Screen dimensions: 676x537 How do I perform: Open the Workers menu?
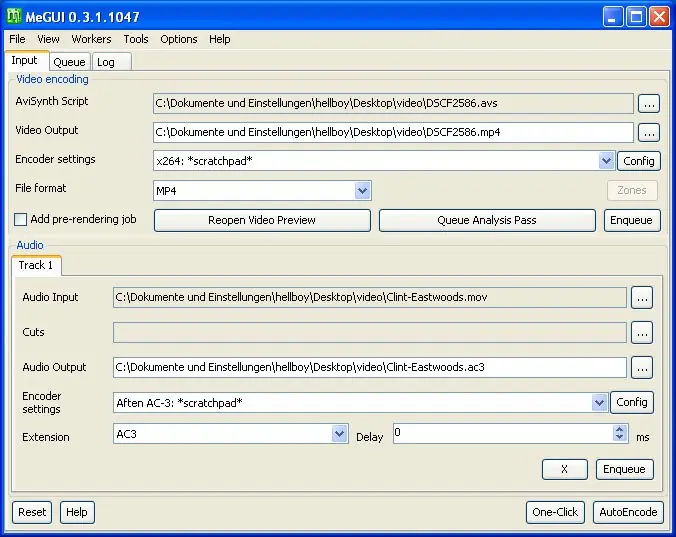coord(91,39)
